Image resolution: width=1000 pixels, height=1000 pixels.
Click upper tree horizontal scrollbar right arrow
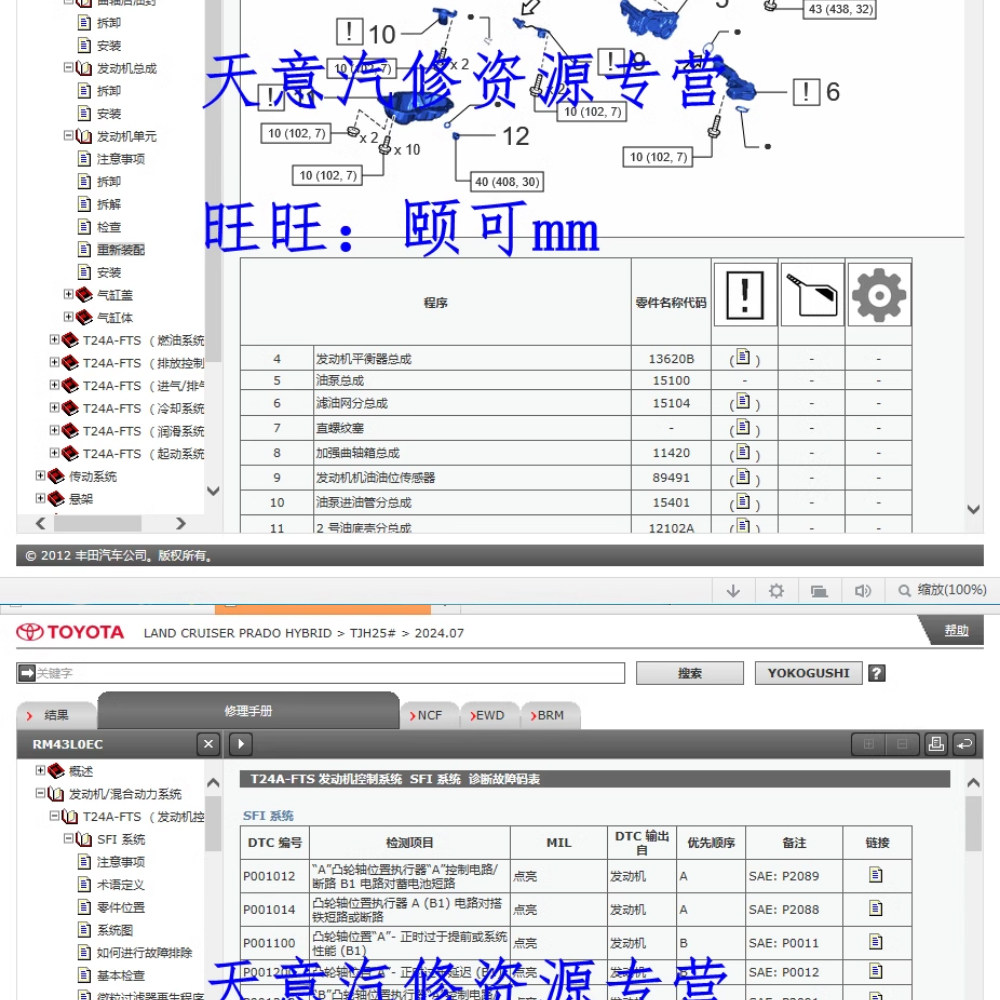(180, 523)
